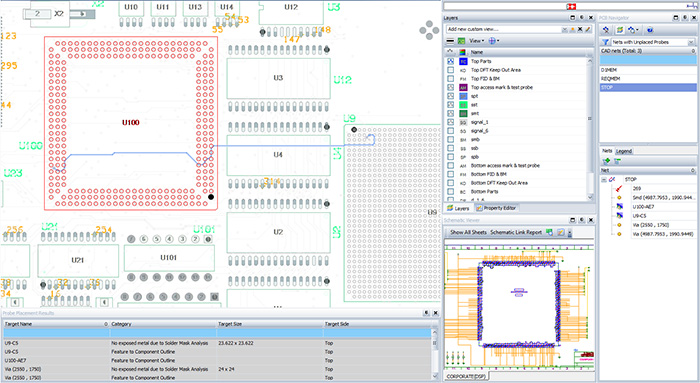Click the pin icon of Schematic Viewer panel
The image size is (700, 383).
[x=582, y=220]
